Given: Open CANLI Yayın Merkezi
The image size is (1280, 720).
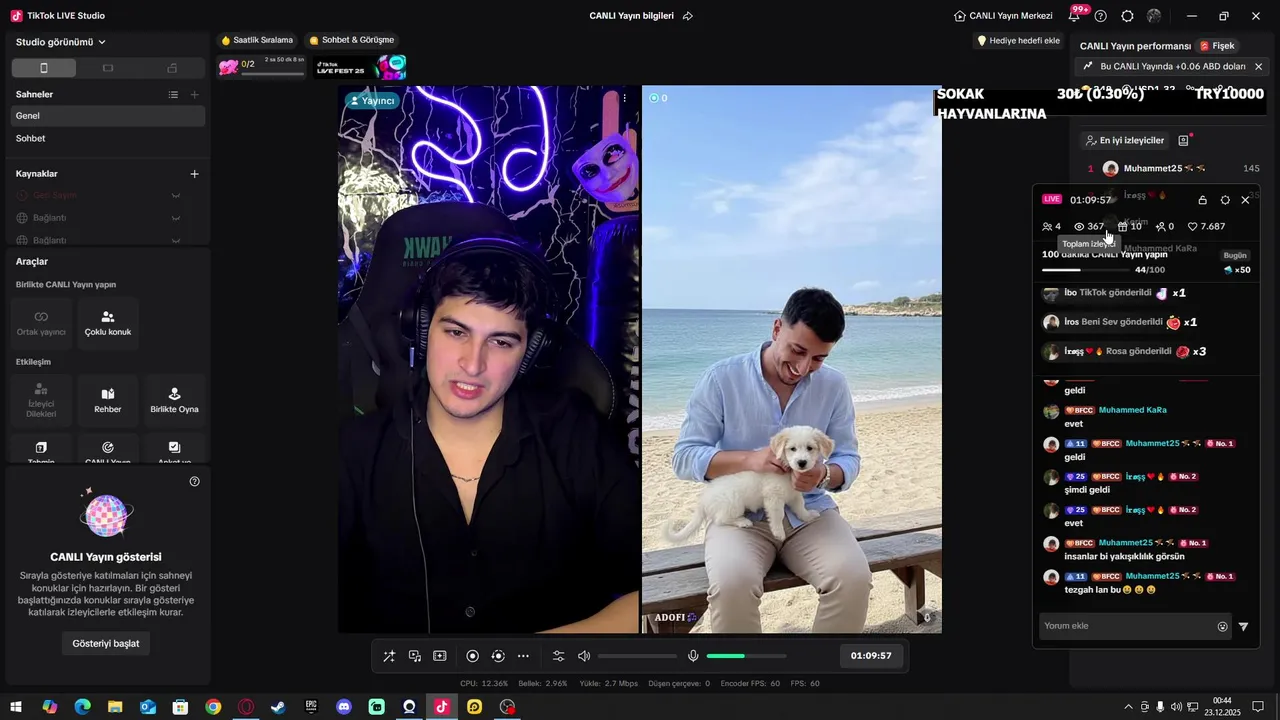Looking at the screenshot, I should point(1003,16).
